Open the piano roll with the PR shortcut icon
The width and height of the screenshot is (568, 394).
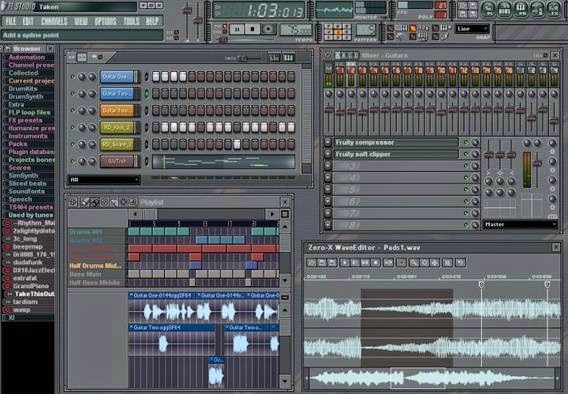pyautogui.click(x=521, y=9)
